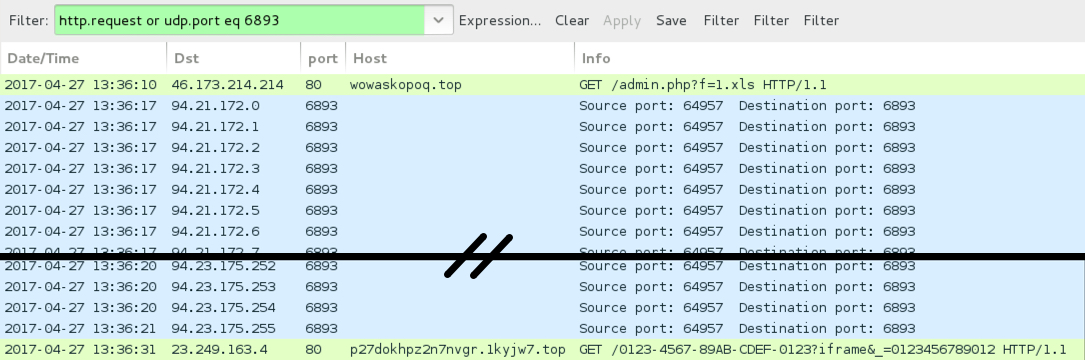
Task: Select packet row to 94.21.172.2
Action: pos(542,147)
